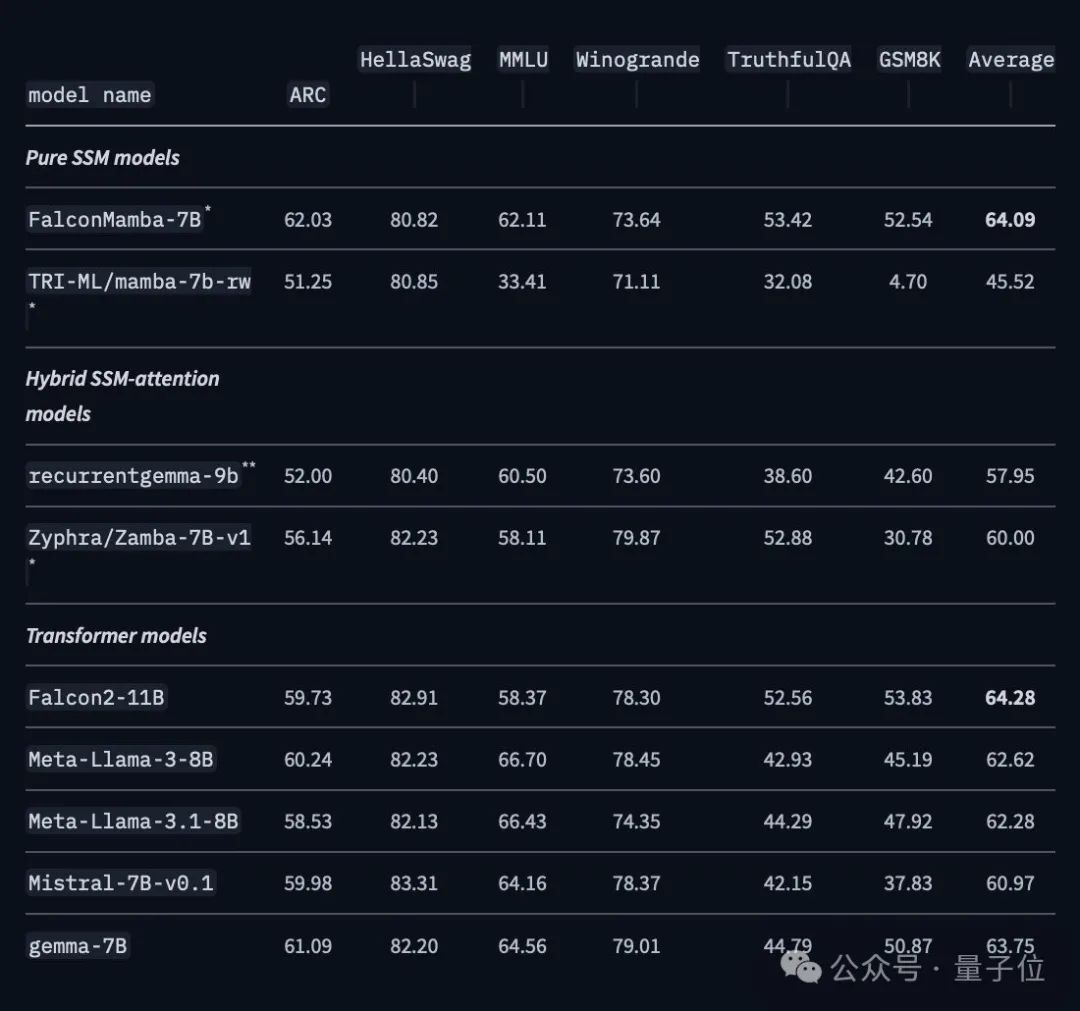Click the Meta-Llama-3-8B model name
1080x1011 pixels.
tap(121, 760)
